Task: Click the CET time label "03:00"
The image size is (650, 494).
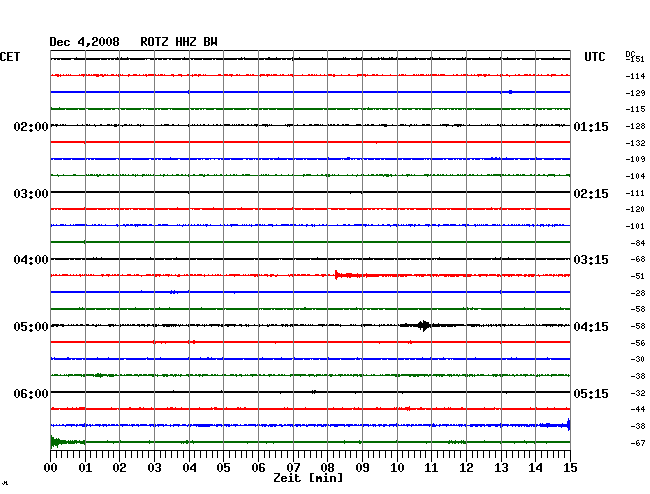Action: pyautogui.click(x=31, y=194)
